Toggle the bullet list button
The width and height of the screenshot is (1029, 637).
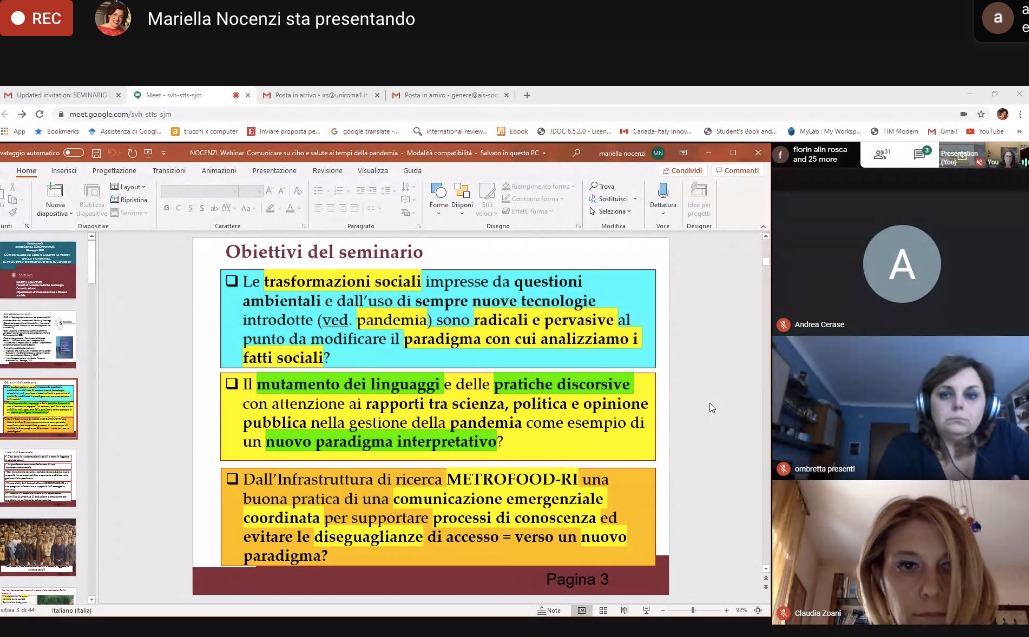point(320,190)
